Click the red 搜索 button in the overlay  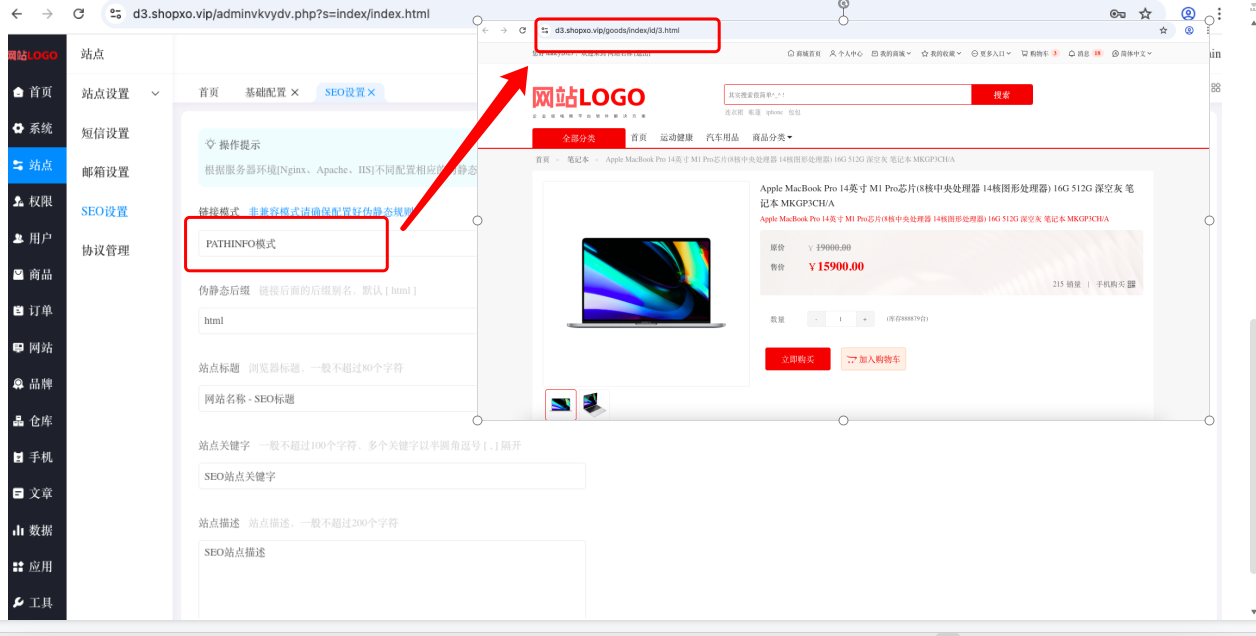(x=1002, y=95)
